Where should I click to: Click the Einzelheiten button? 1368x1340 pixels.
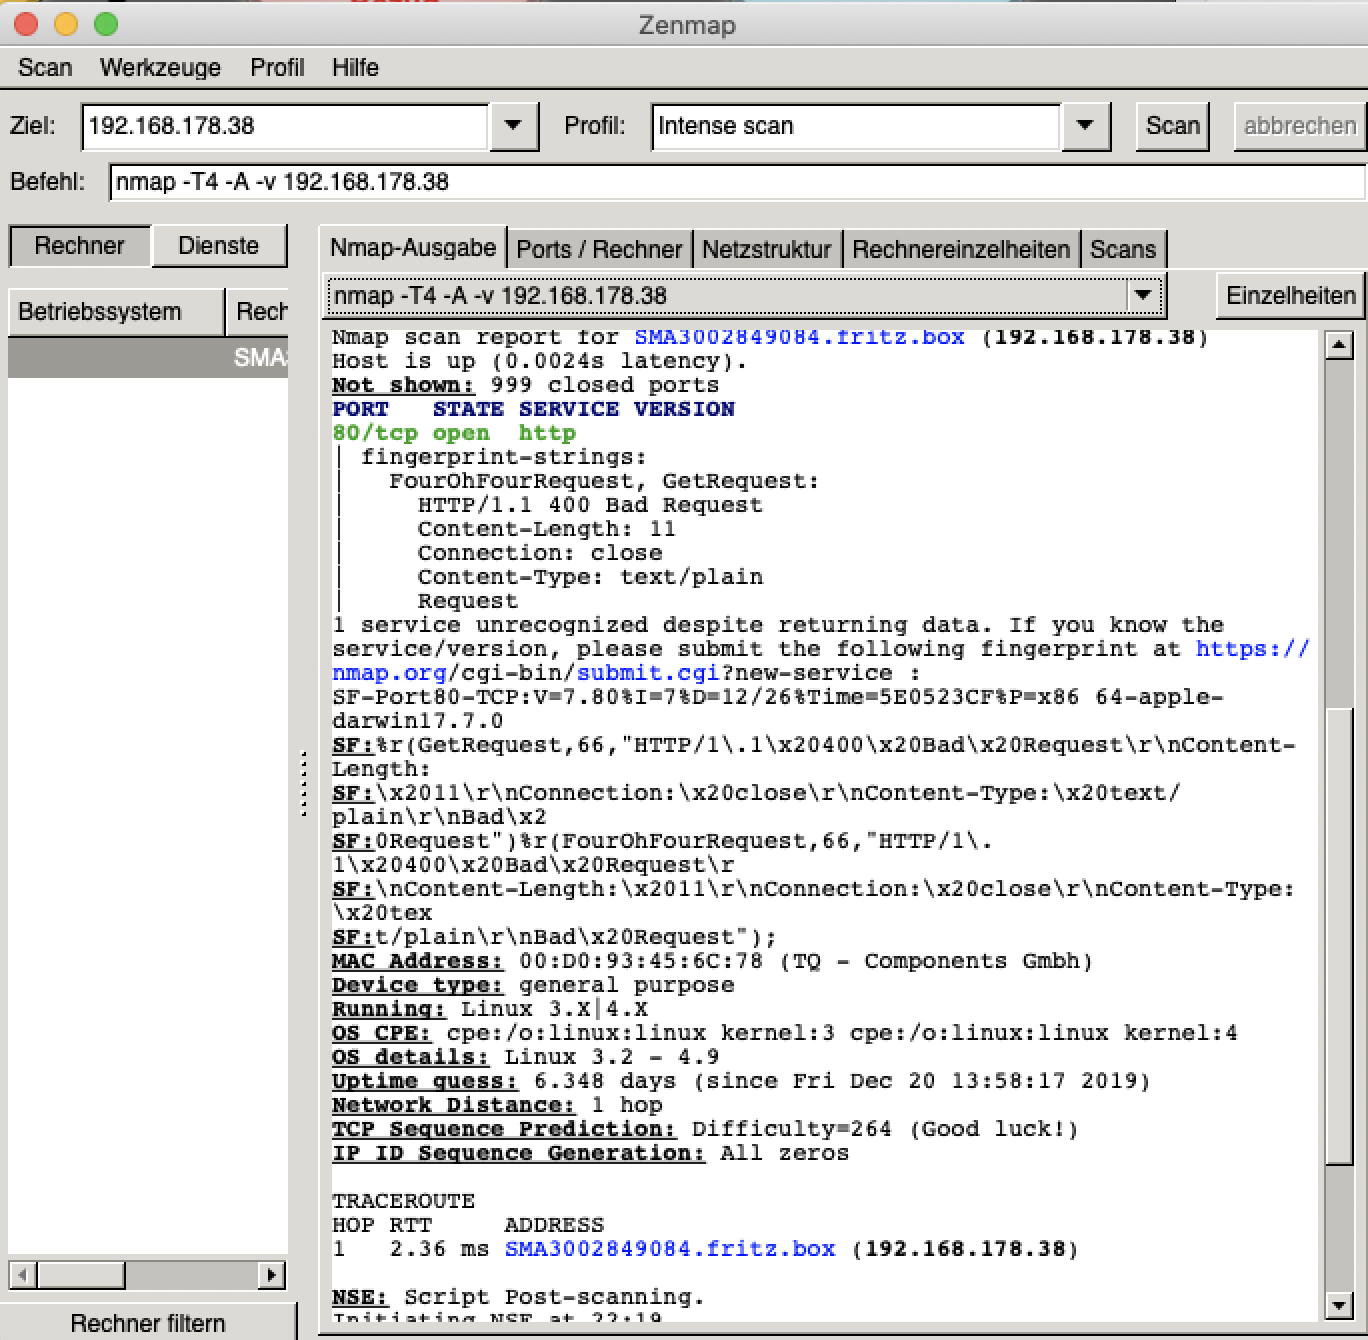pos(1290,296)
